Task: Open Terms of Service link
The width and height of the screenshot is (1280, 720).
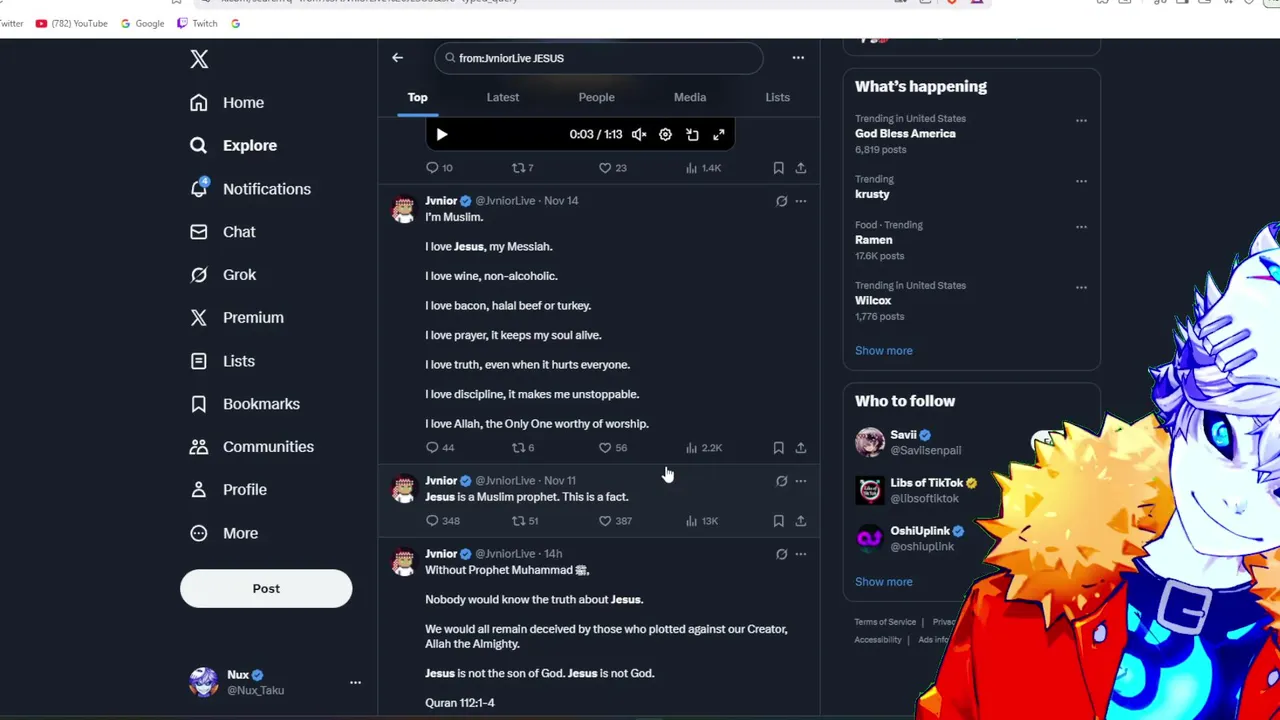Action: point(884,622)
